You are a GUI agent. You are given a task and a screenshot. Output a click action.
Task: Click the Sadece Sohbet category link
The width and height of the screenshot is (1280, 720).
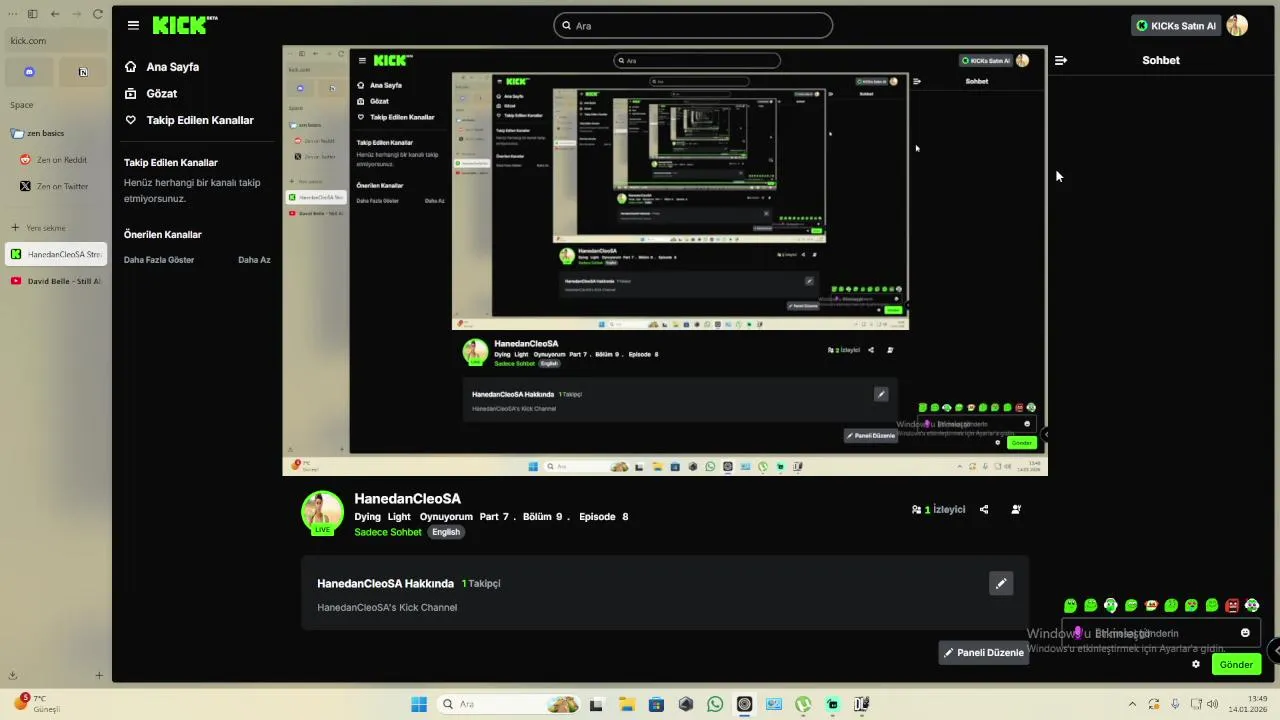pos(388,532)
